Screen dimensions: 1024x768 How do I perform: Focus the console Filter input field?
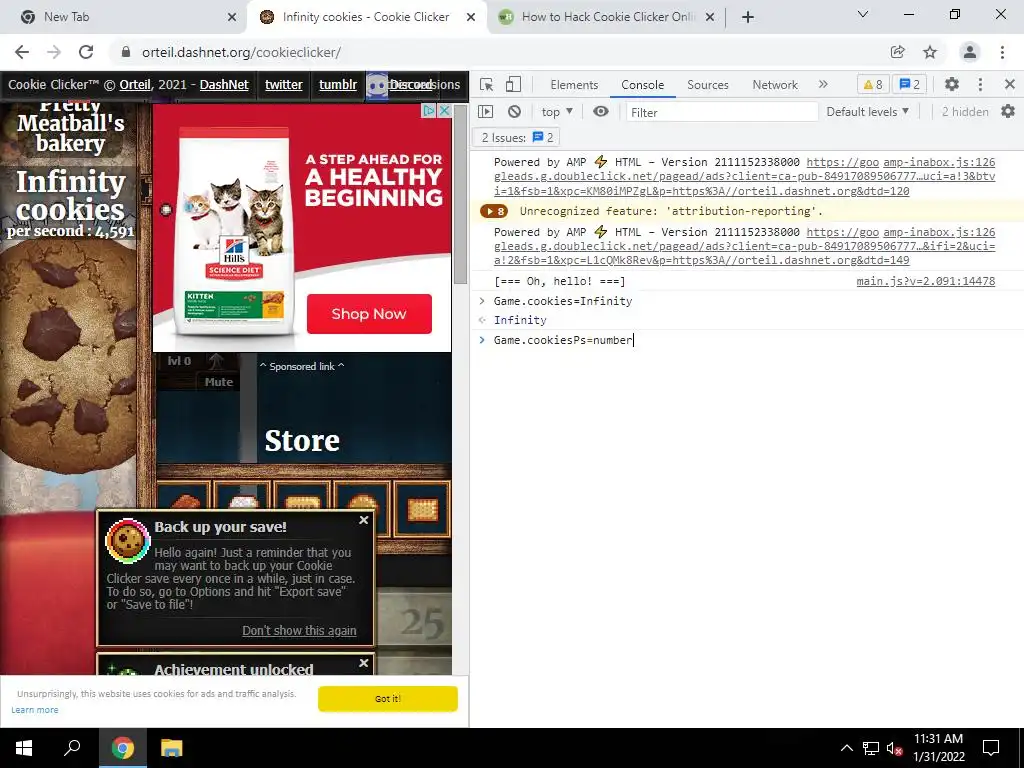point(722,112)
